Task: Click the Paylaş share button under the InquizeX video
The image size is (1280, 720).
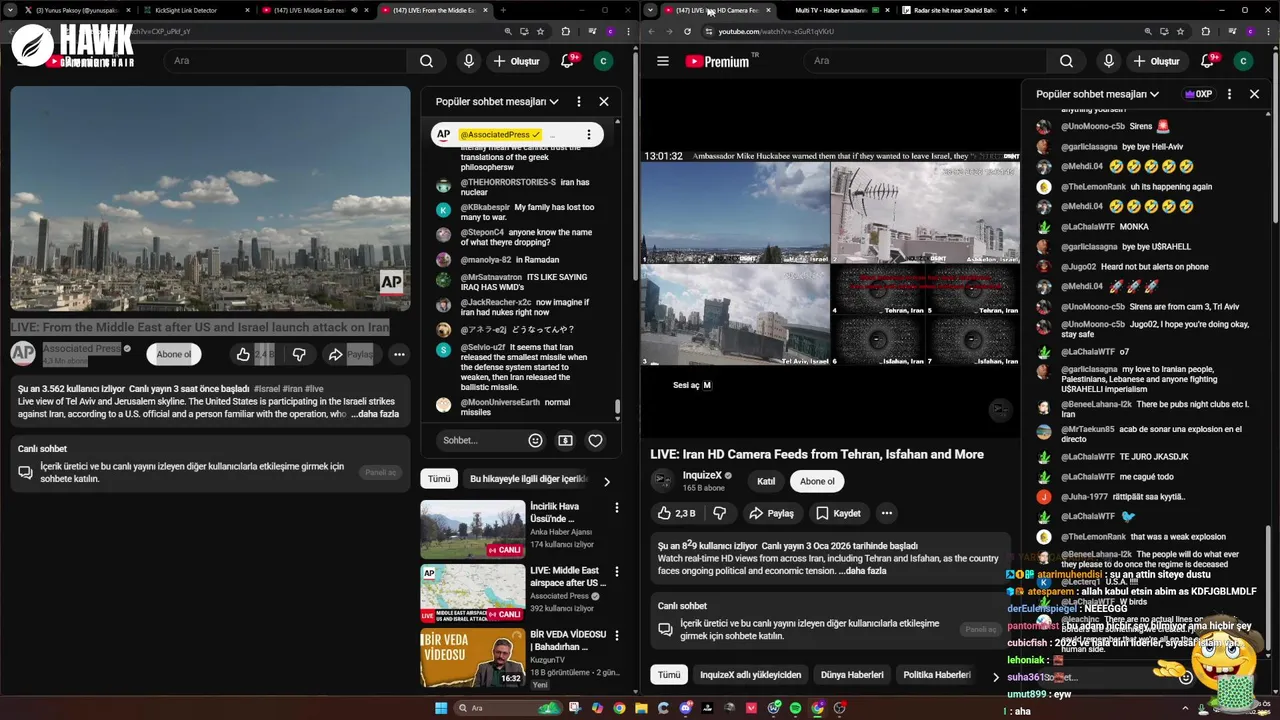Action: pos(771,513)
